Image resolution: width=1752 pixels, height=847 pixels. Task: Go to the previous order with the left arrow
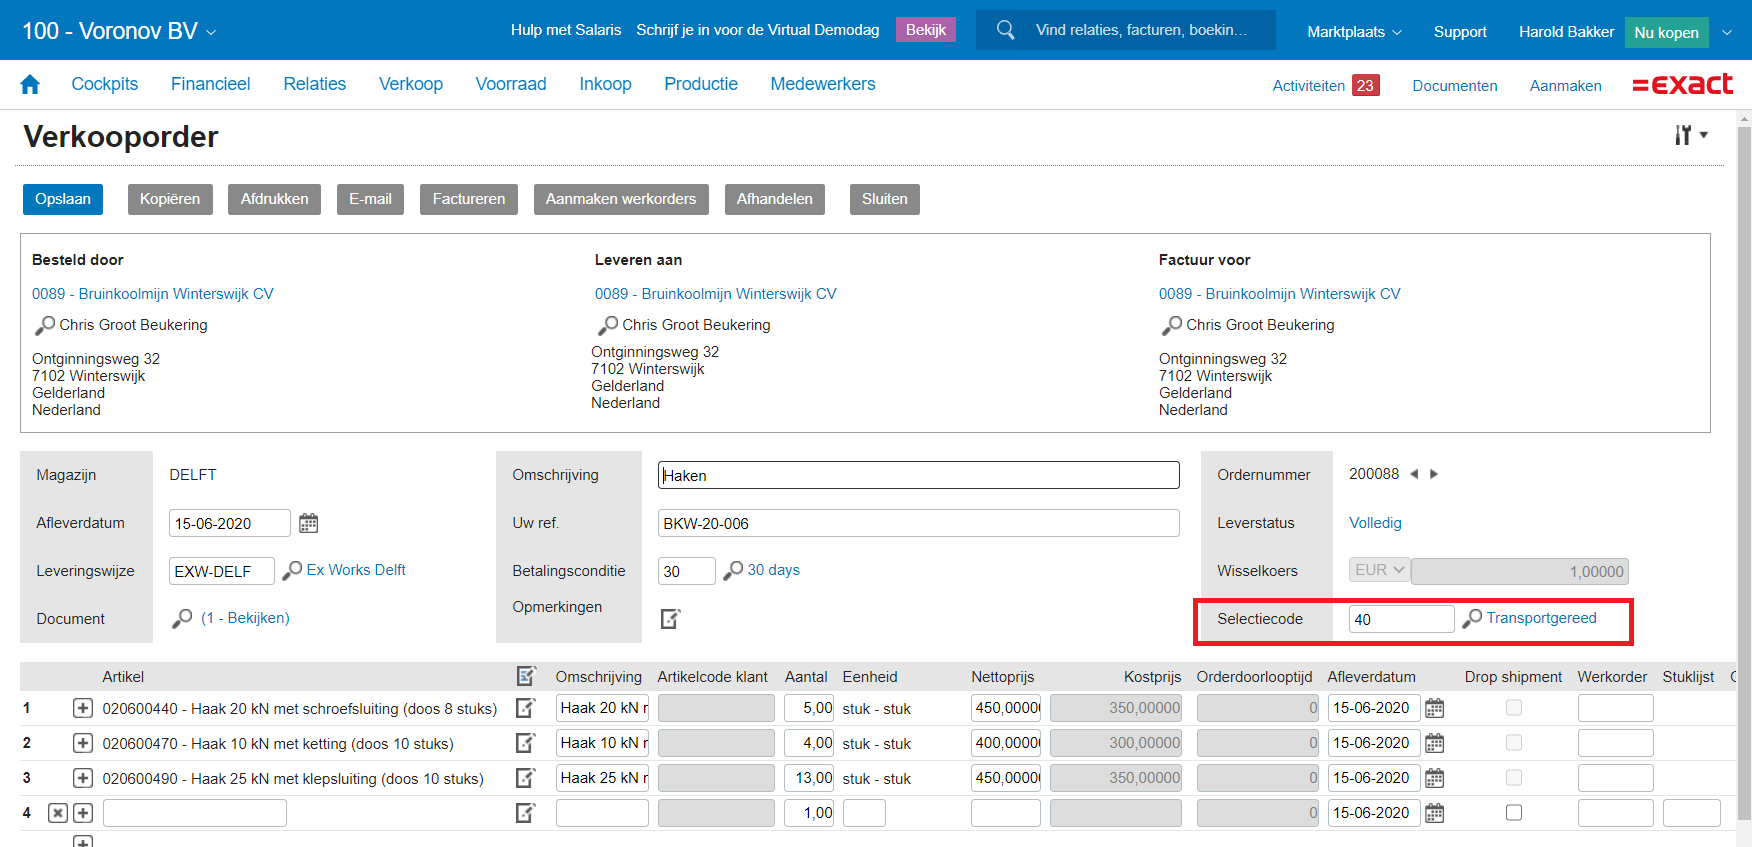click(1414, 474)
